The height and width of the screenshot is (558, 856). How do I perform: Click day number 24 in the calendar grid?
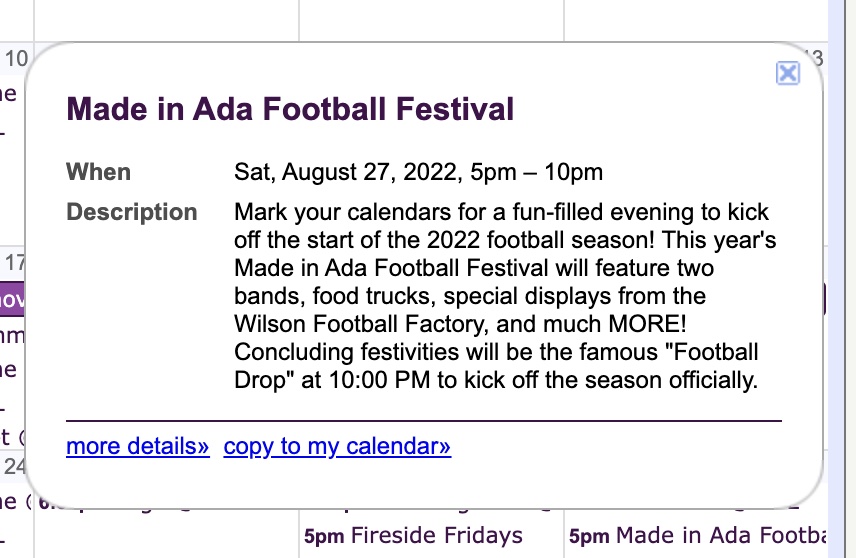pos(14,466)
